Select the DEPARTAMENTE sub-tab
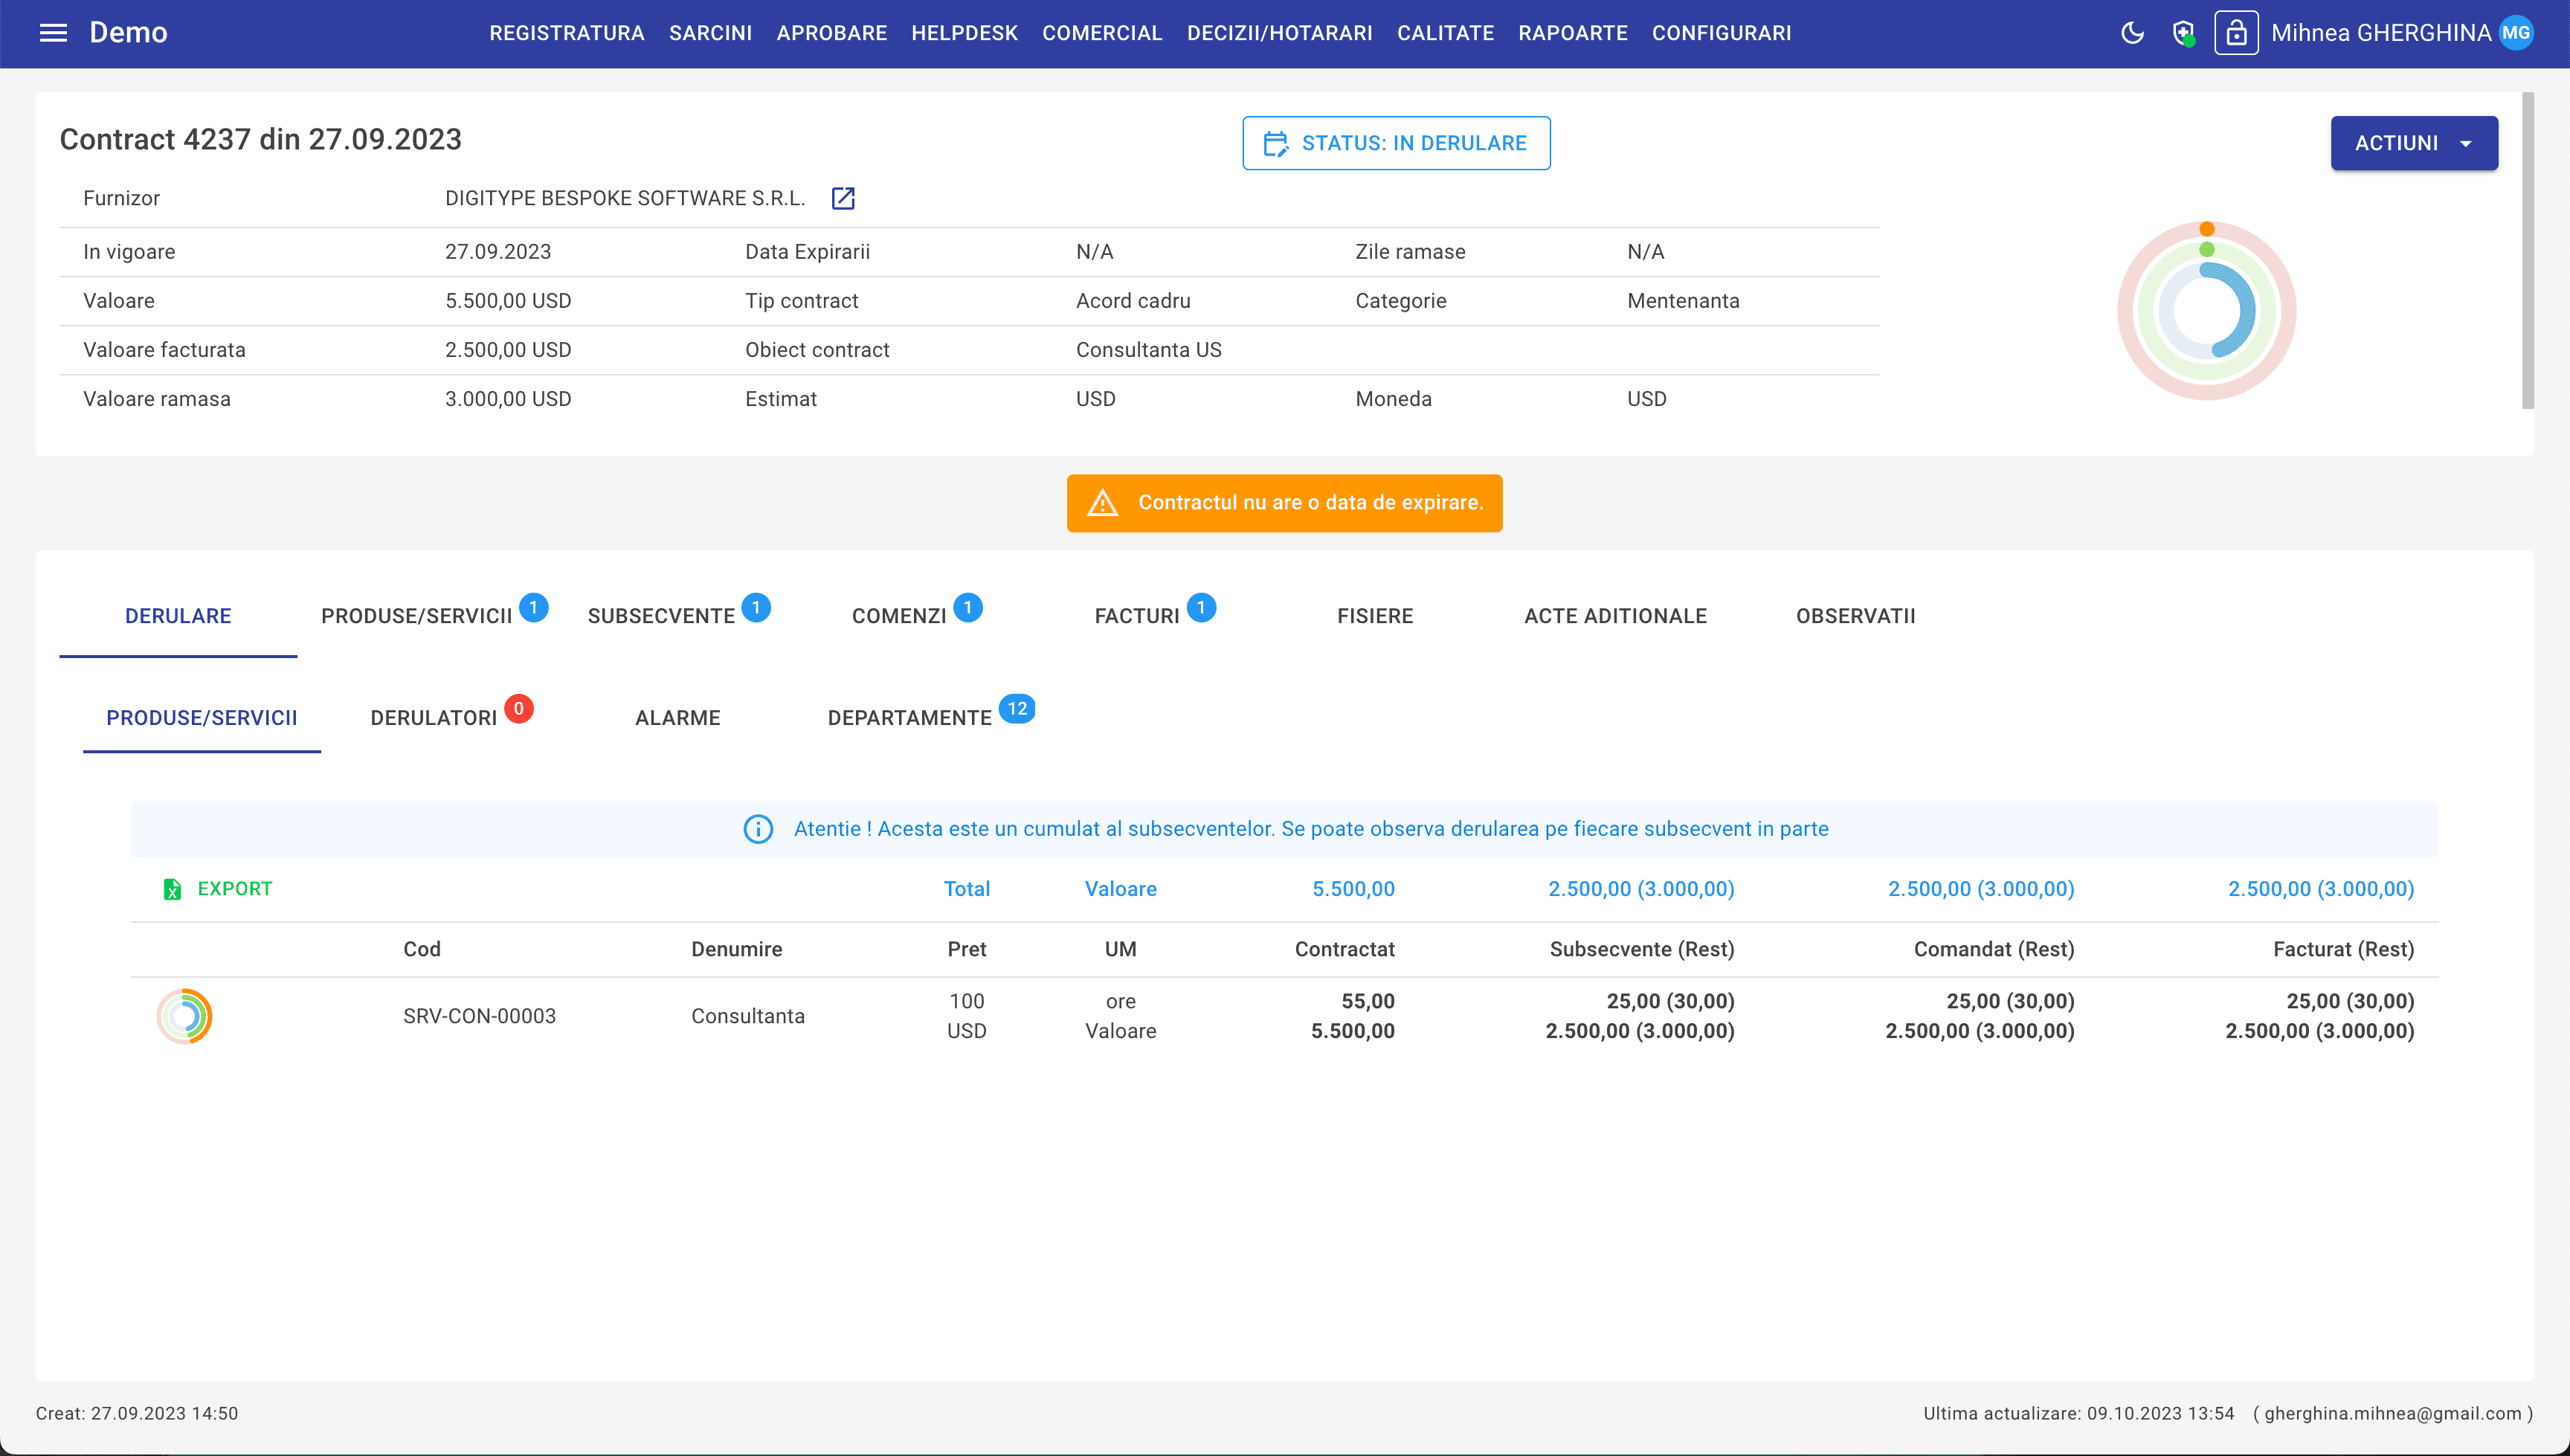2570x1456 pixels. point(909,718)
